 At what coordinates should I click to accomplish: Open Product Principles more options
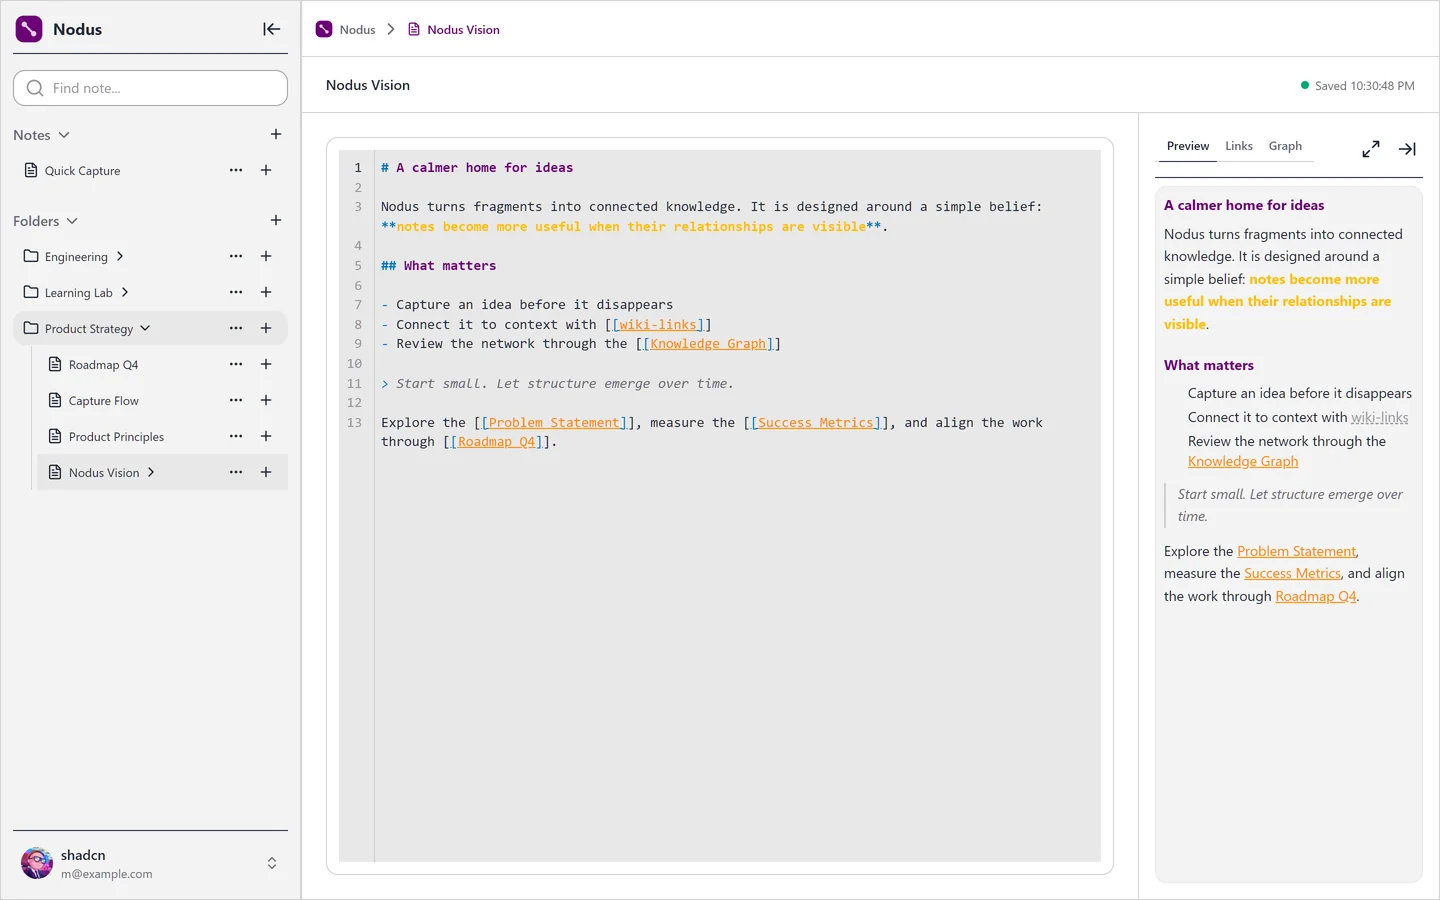(x=236, y=436)
